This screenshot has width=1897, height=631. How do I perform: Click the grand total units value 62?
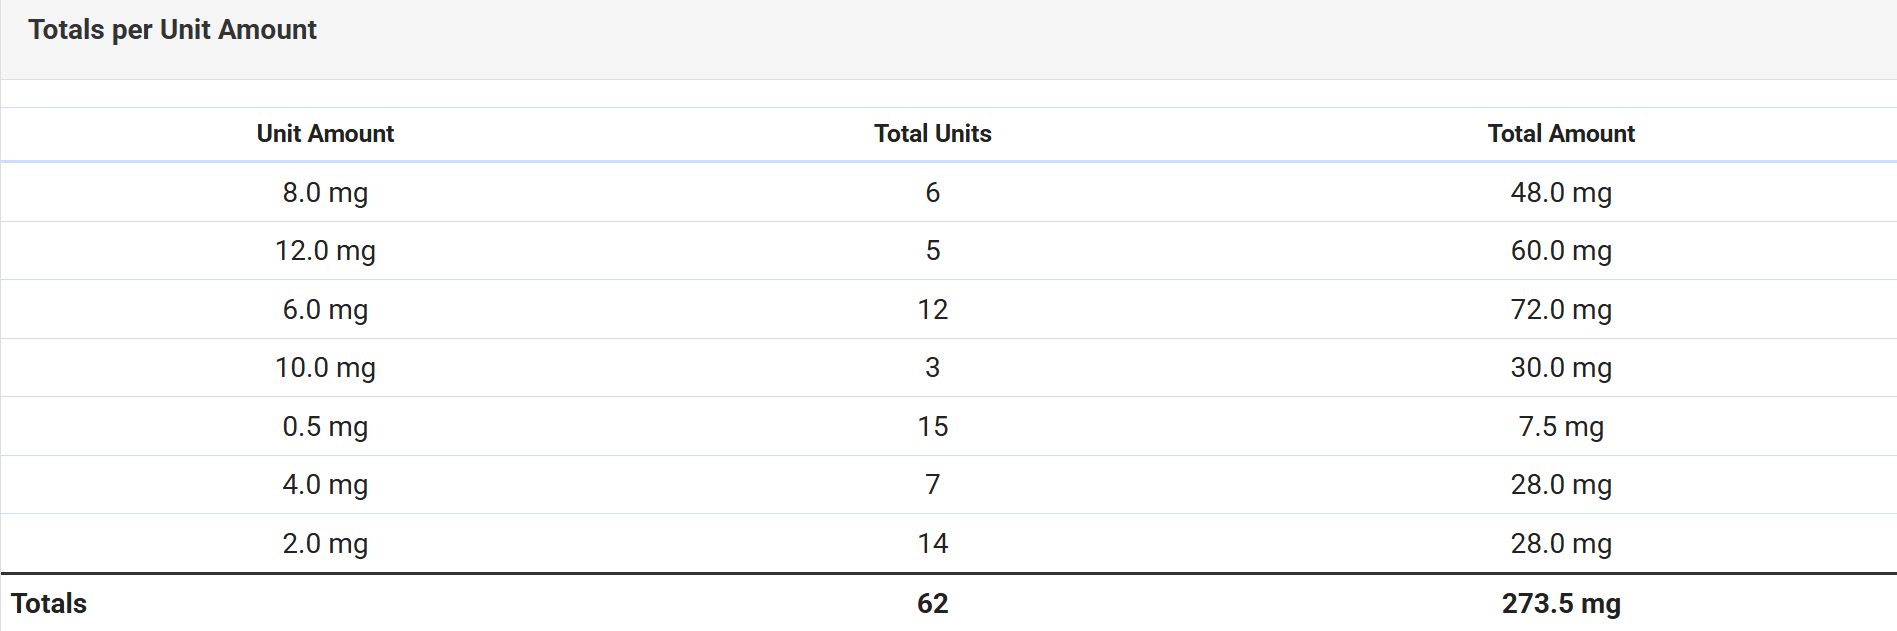point(932,603)
